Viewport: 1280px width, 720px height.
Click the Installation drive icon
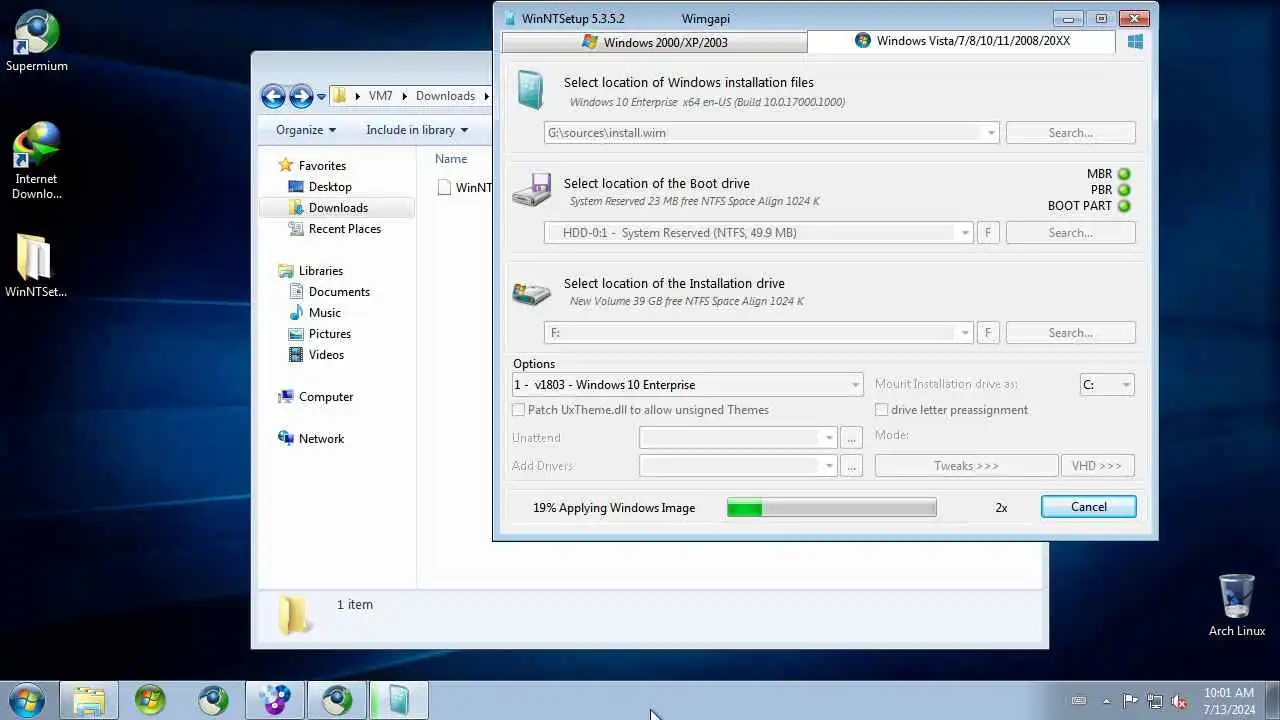[531, 292]
